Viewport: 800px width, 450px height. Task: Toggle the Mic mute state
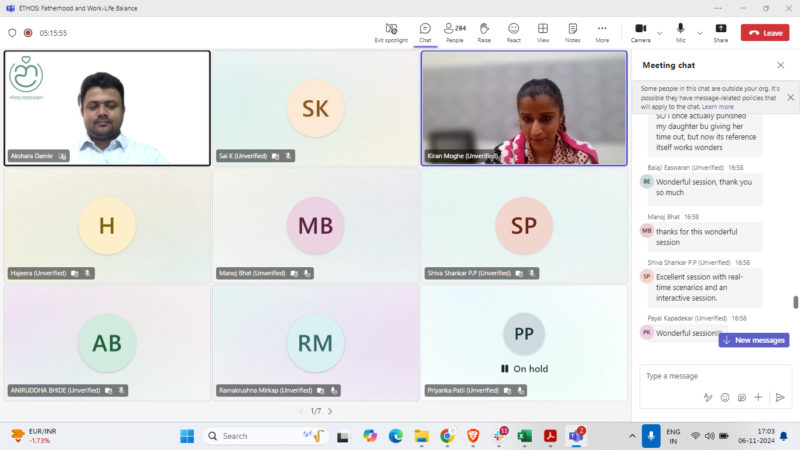681,32
